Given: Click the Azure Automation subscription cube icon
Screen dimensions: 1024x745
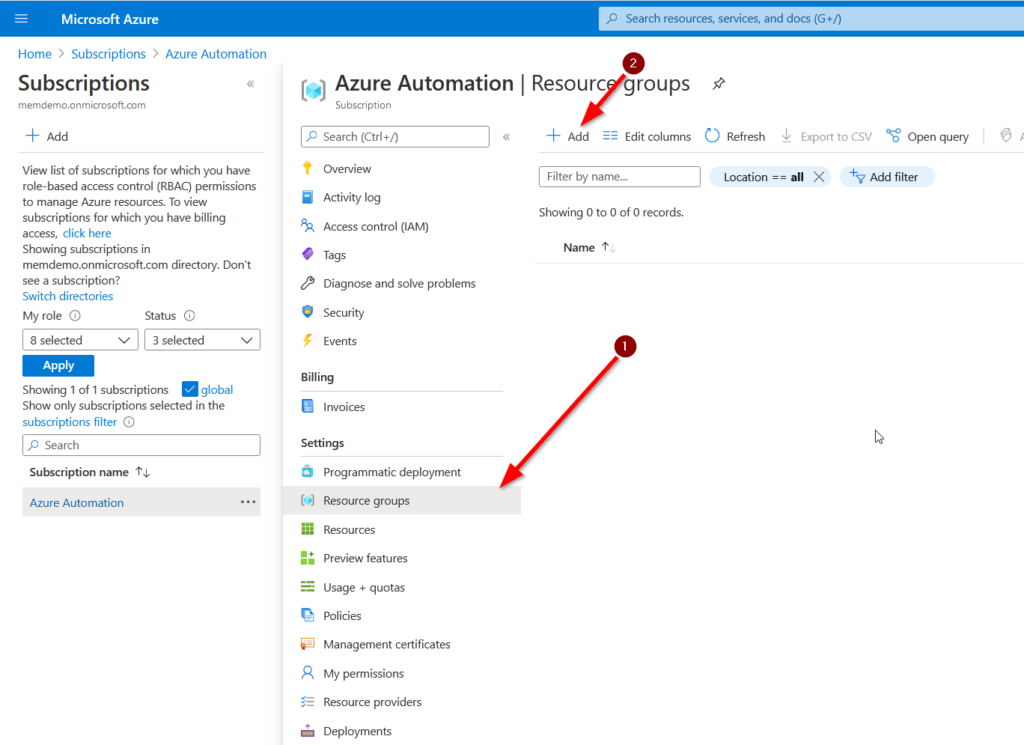Looking at the screenshot, I should click(x=313, y=90).
